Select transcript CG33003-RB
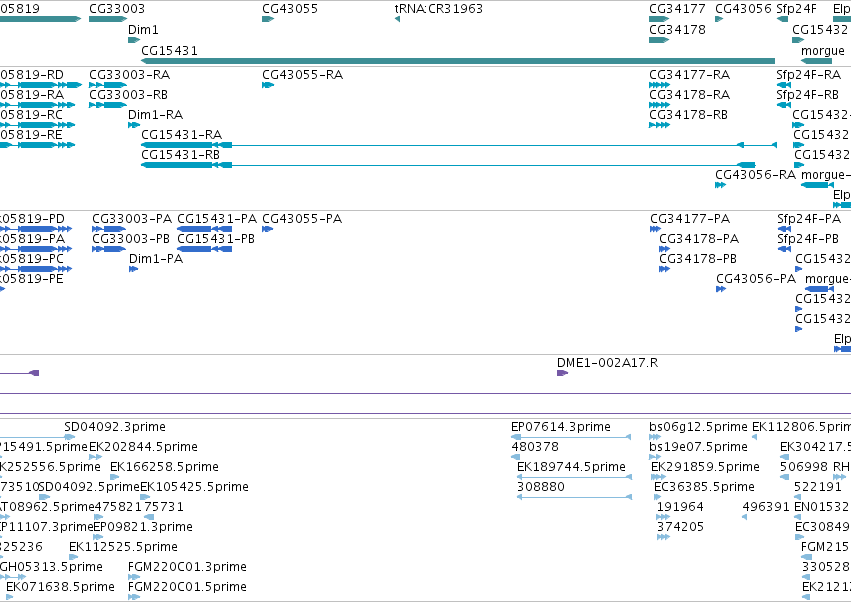 tap(128, 94)
